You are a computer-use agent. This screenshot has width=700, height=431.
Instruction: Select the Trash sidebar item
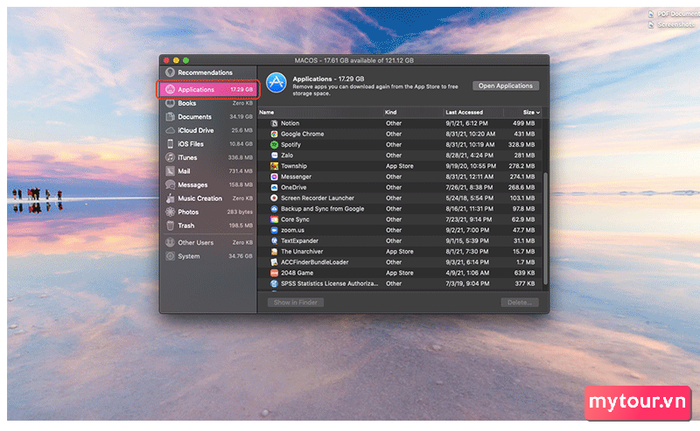tap(187, 226)
